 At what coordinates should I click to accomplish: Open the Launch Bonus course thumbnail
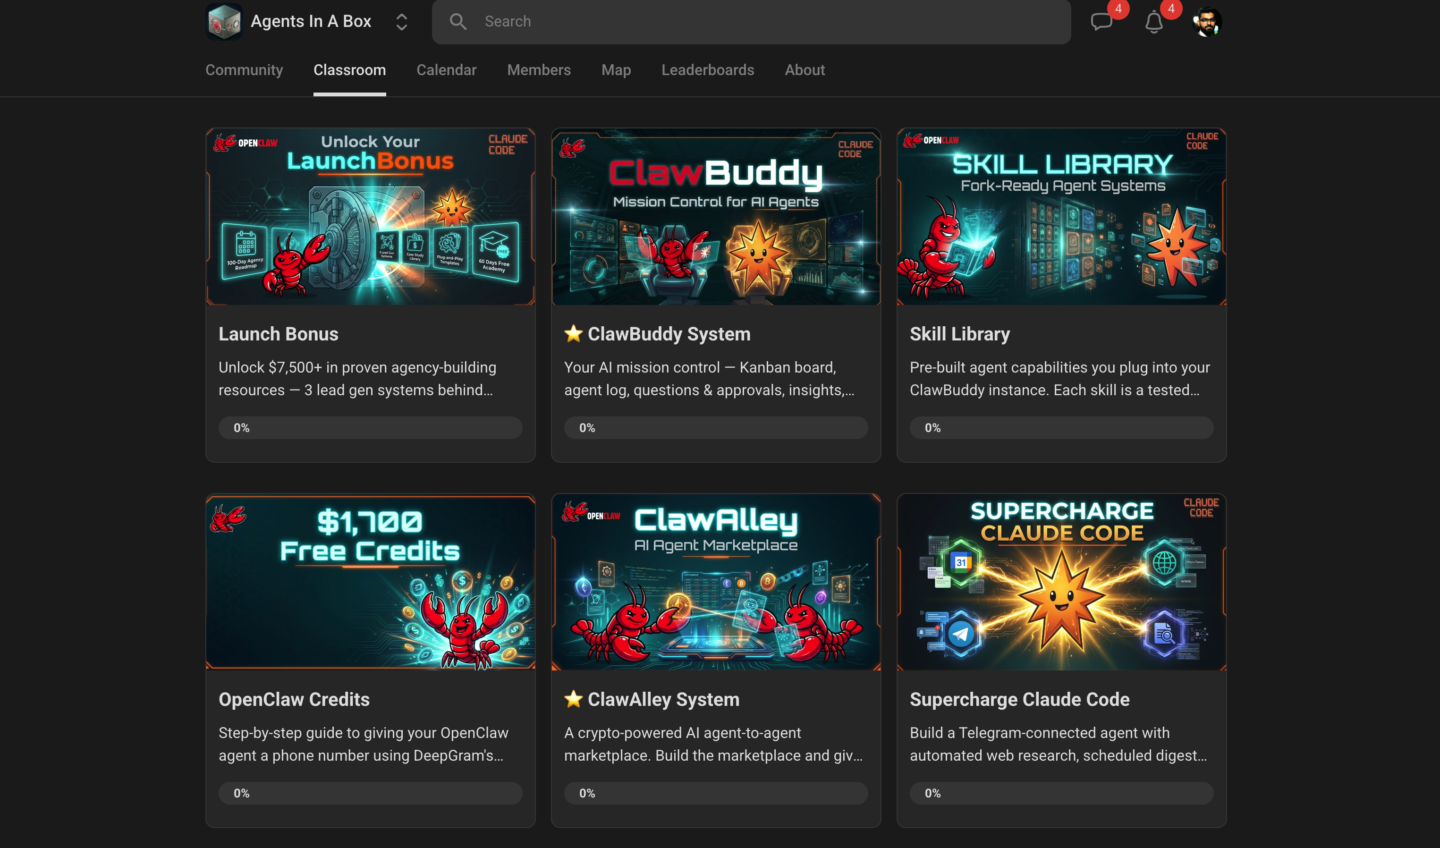370,217
